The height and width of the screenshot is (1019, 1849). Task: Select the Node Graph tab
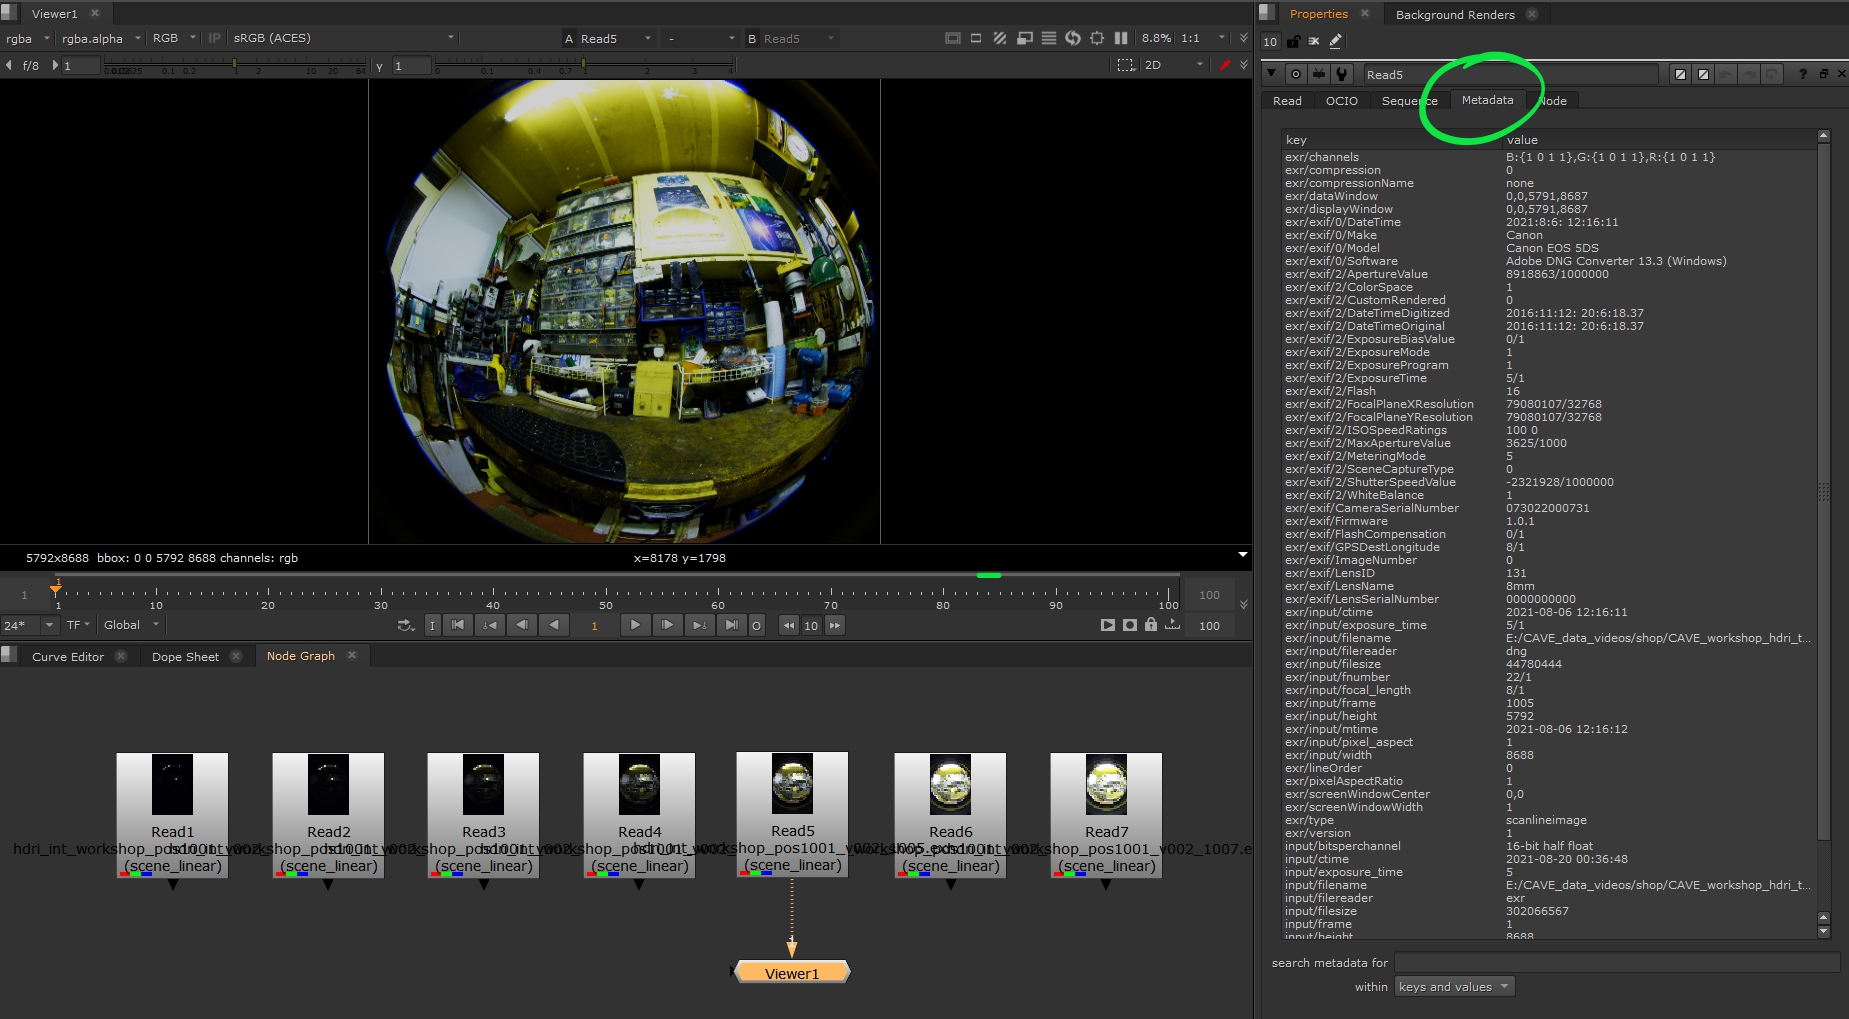pyautogui.click(x=300, y=656)
